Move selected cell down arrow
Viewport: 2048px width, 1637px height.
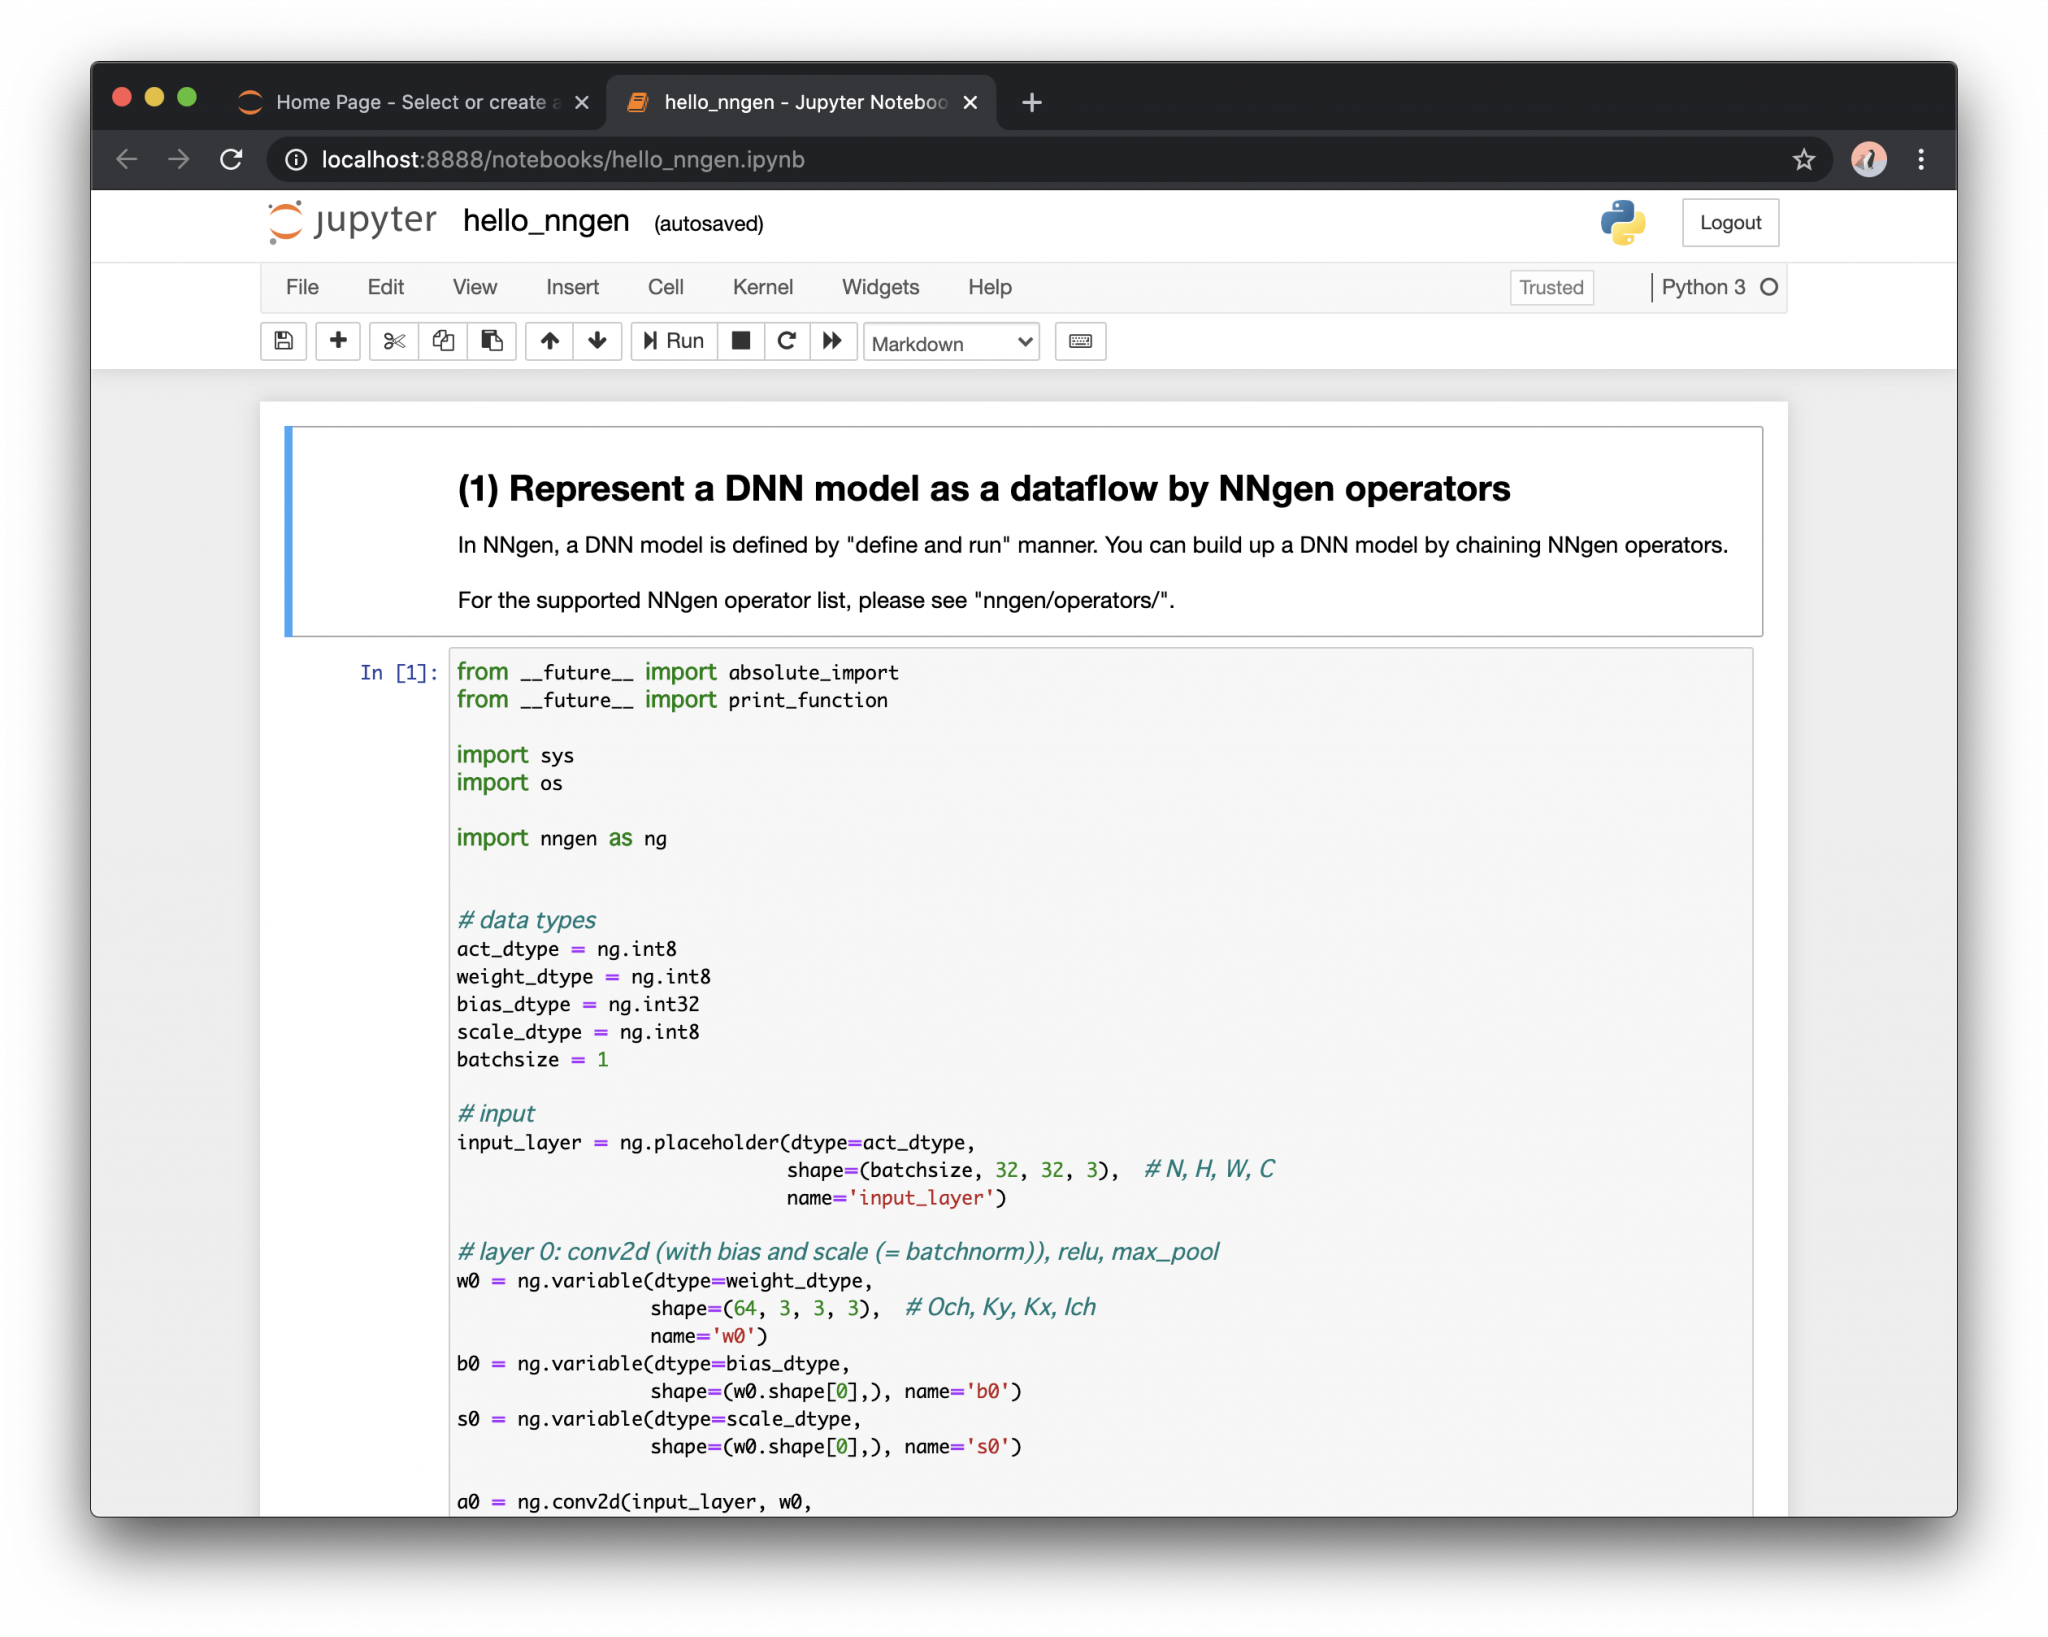pos(597,341)
